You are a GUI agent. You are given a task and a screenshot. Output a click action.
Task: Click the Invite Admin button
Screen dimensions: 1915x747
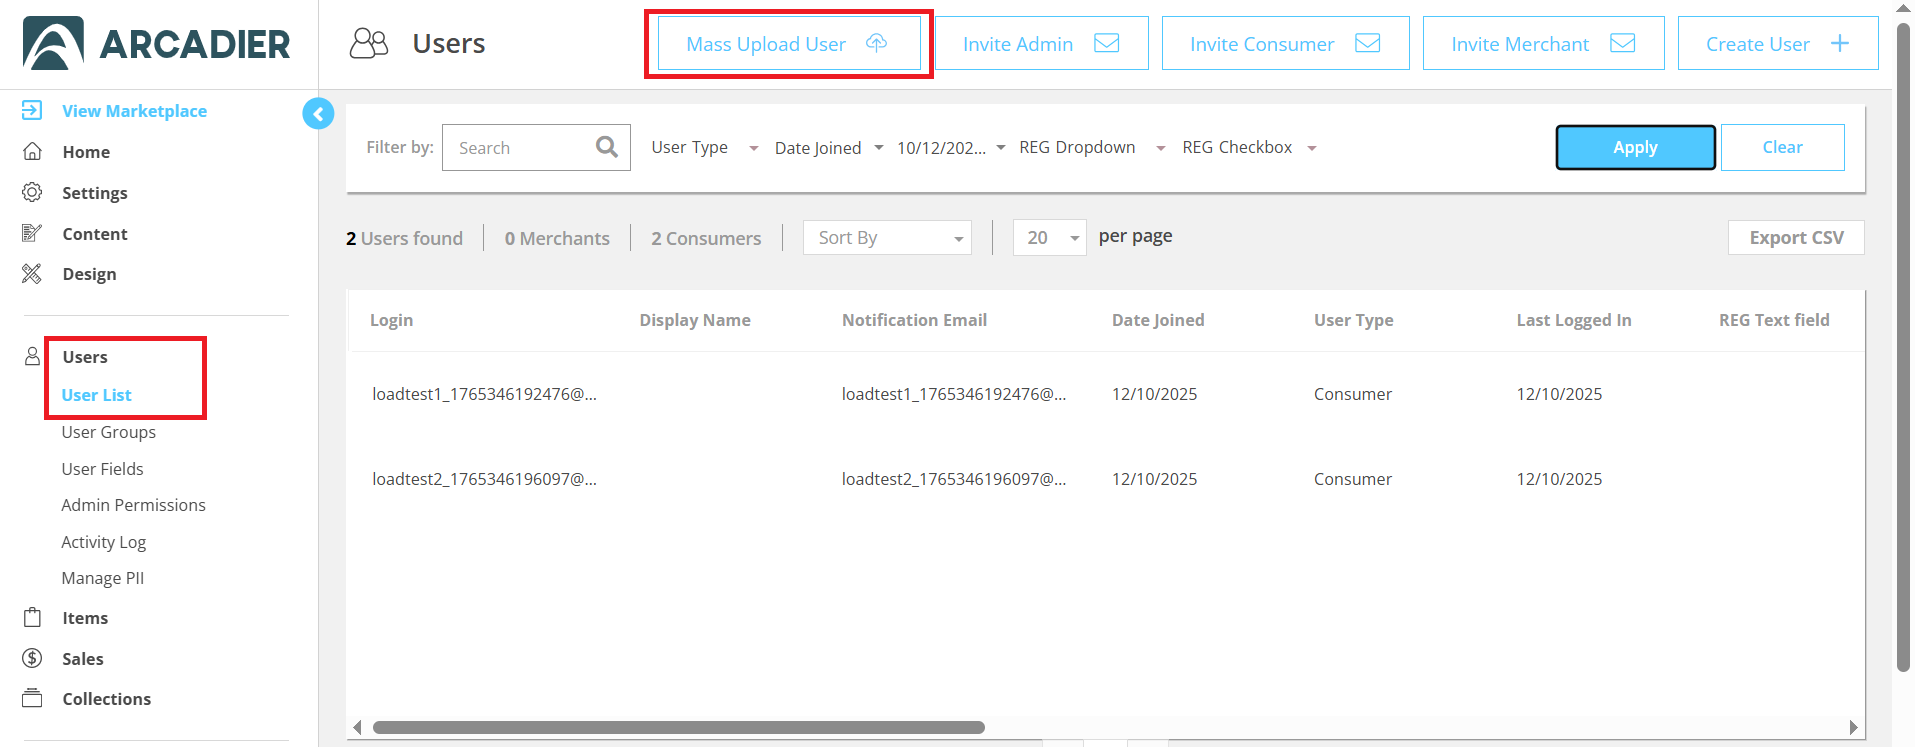tap(1041, 43)
